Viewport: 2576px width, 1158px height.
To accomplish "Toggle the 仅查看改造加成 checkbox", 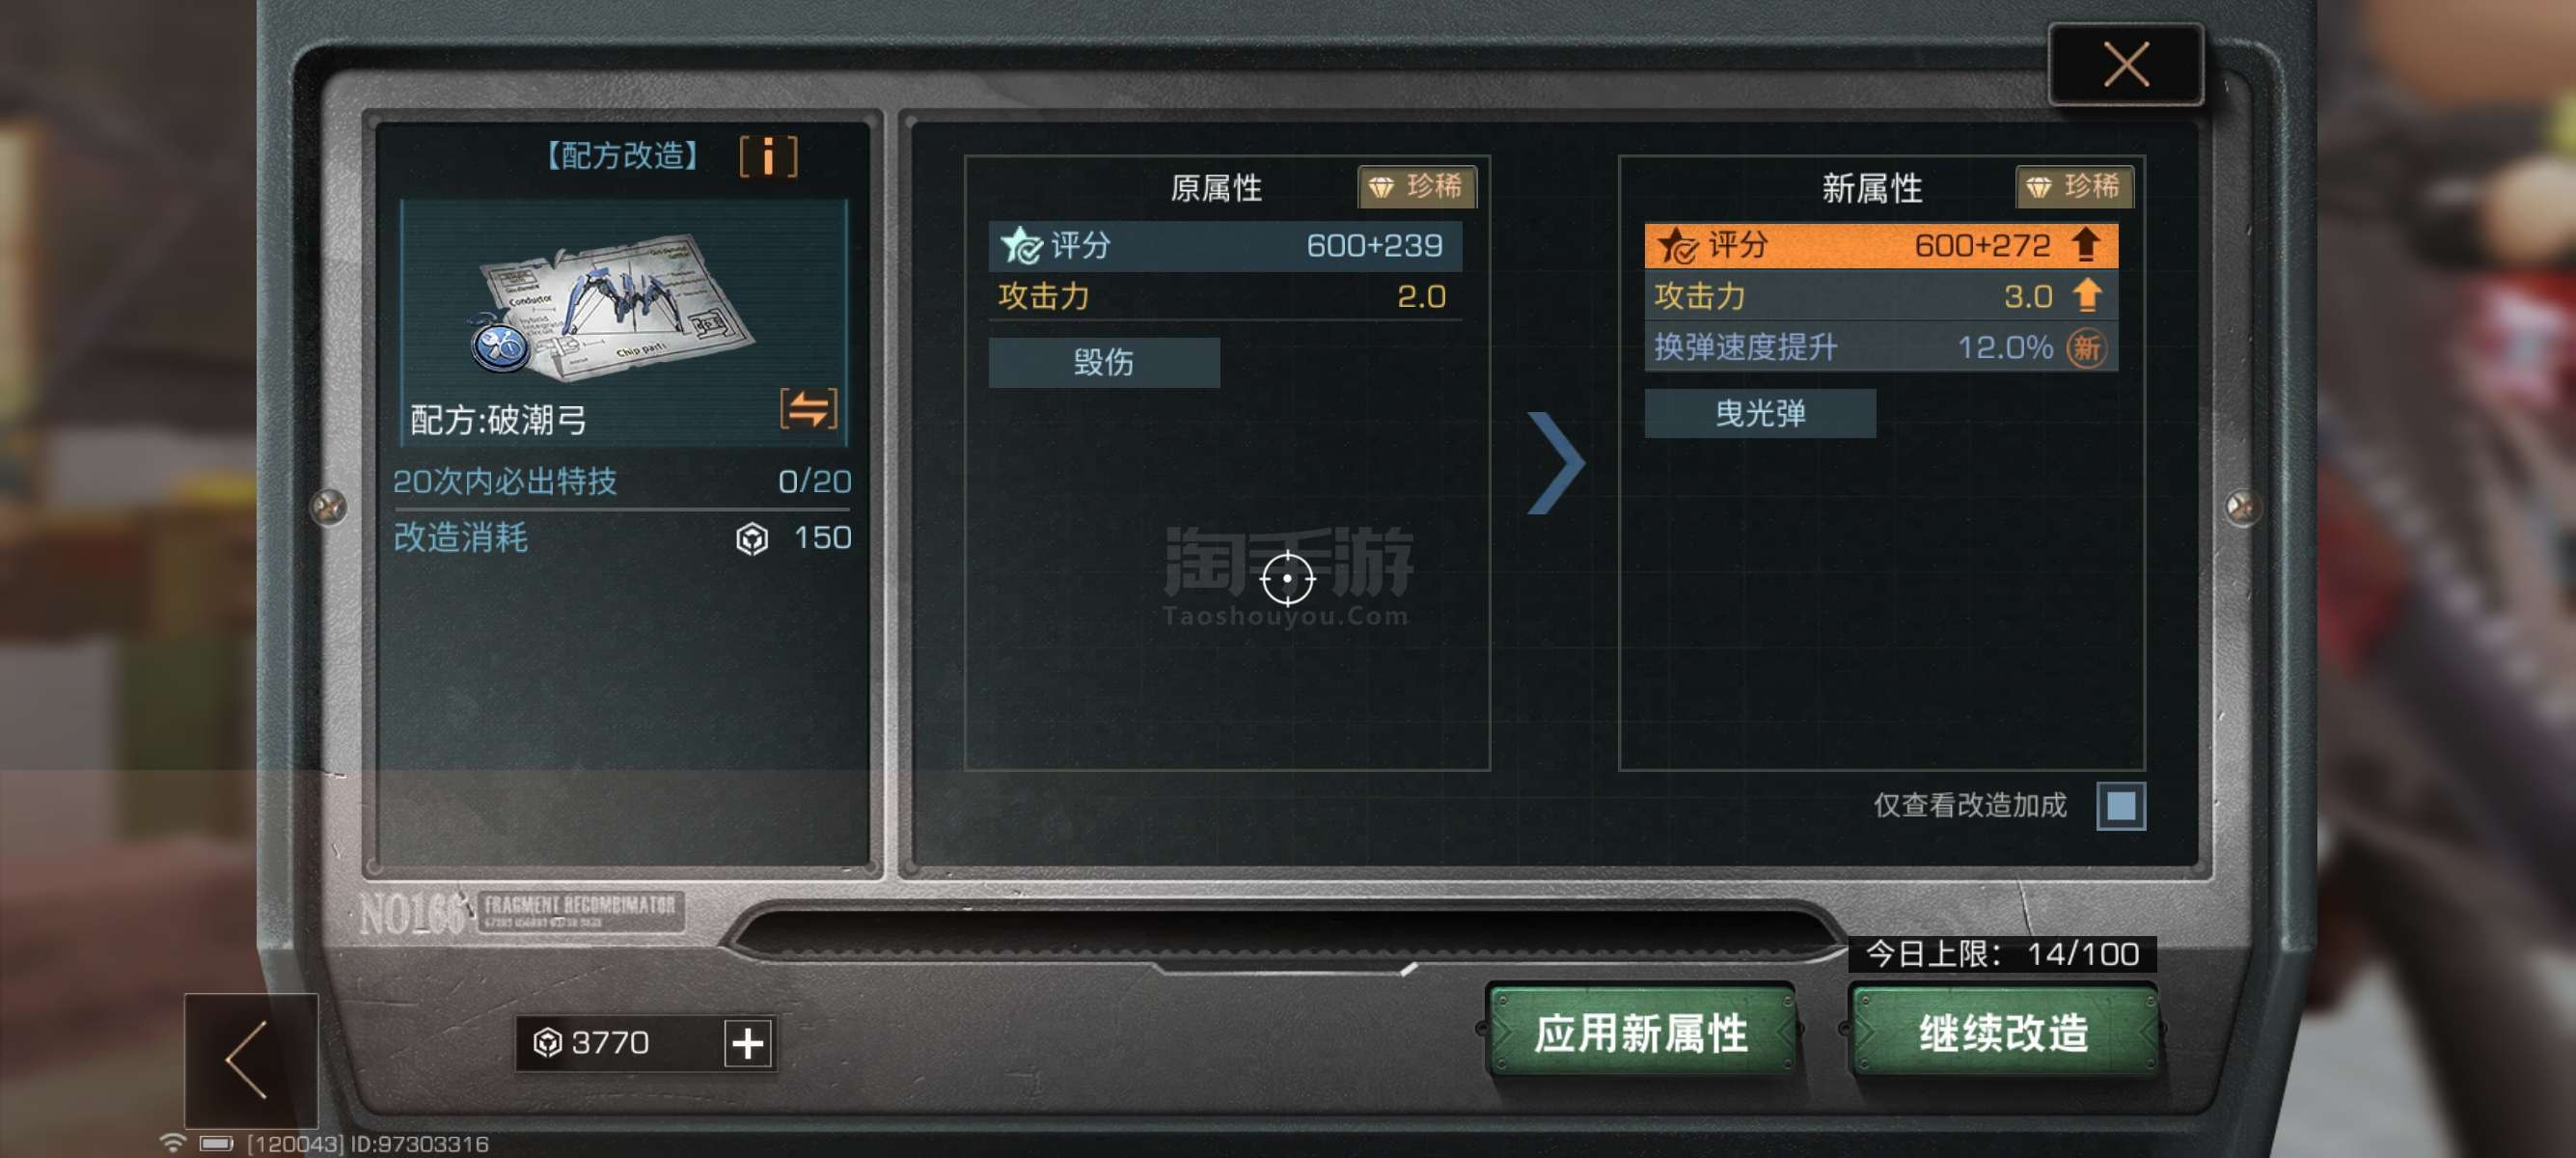I will coord(2120,805).
